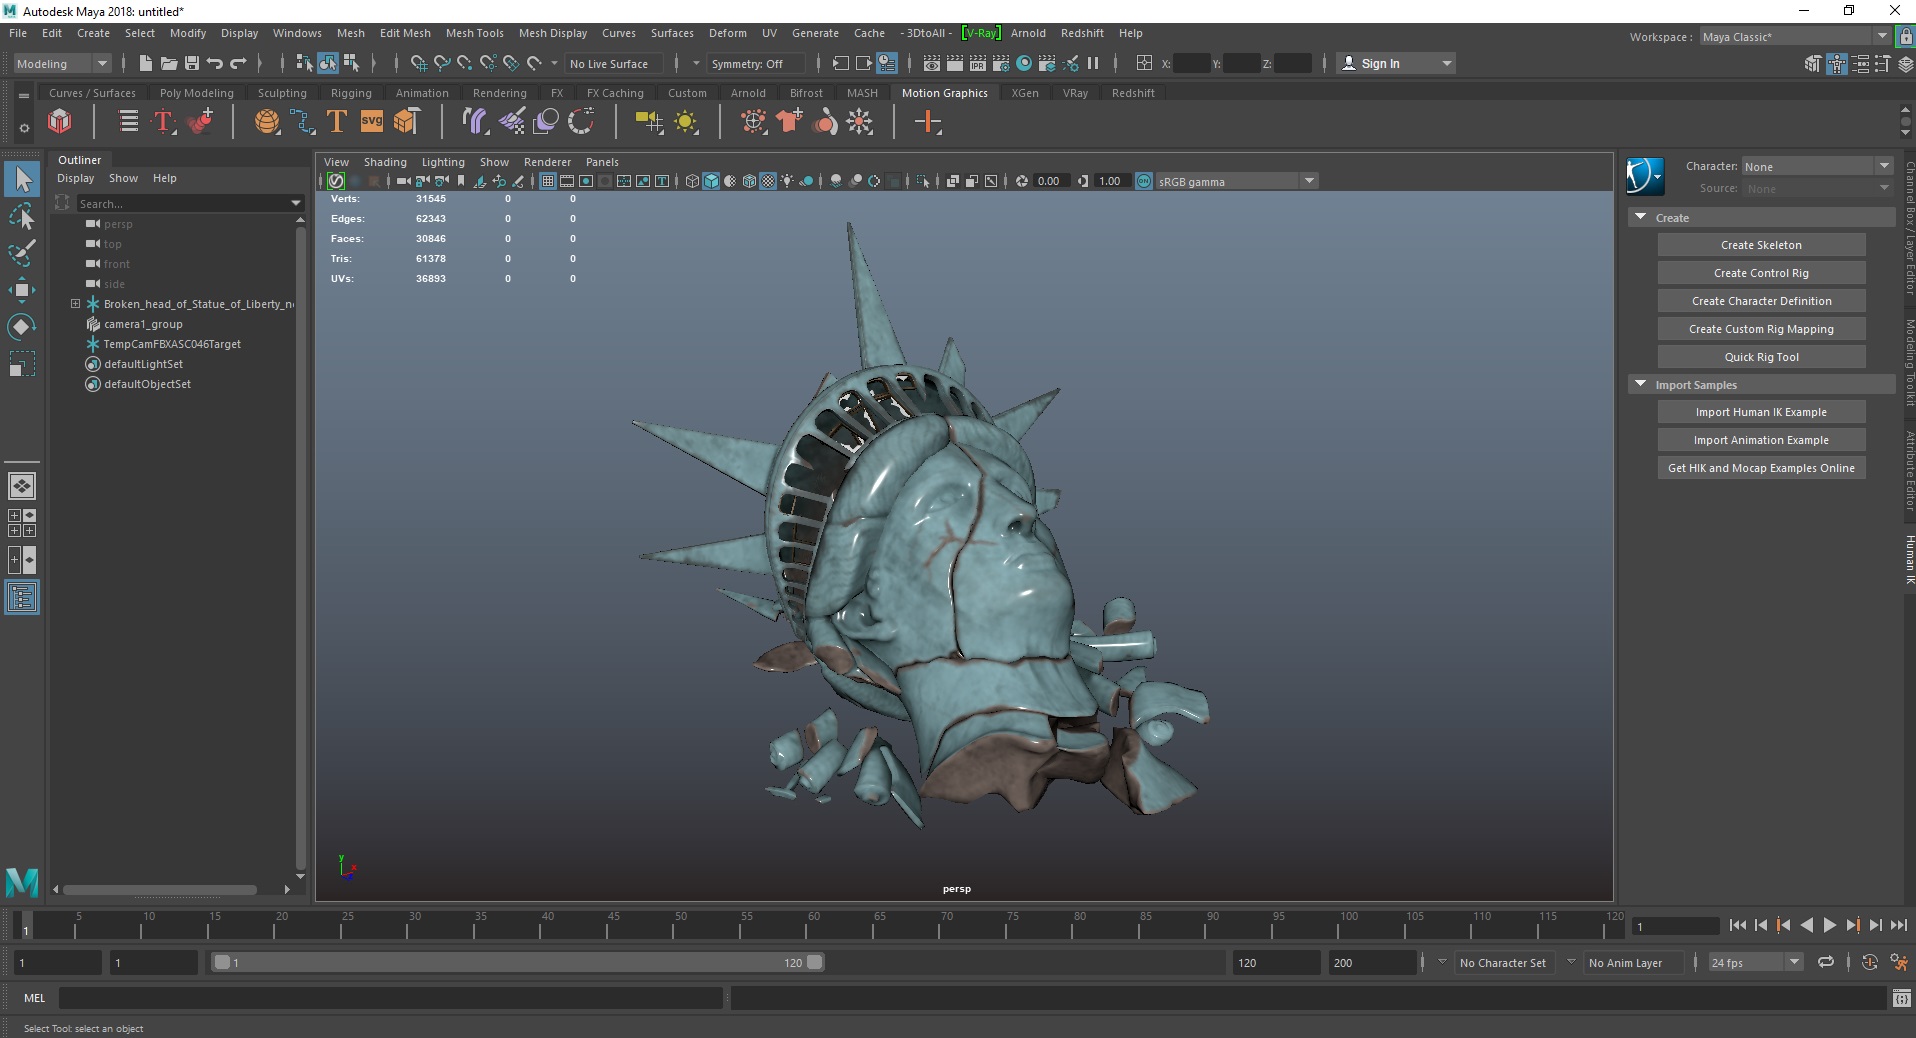This screenshot has width=1916, height=1038.
Task: Click the No Live Surface button
Action: (x=614, y=63)
